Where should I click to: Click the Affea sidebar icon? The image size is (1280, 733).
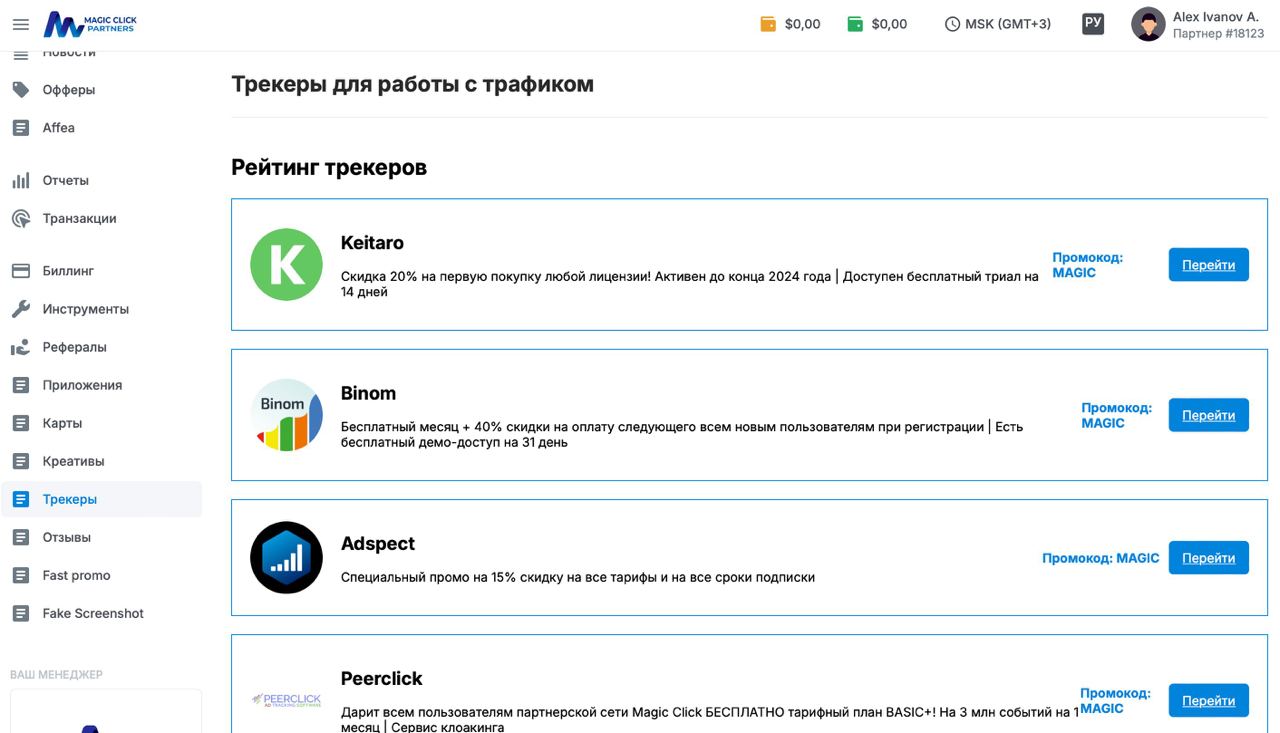tap(20, 128)
